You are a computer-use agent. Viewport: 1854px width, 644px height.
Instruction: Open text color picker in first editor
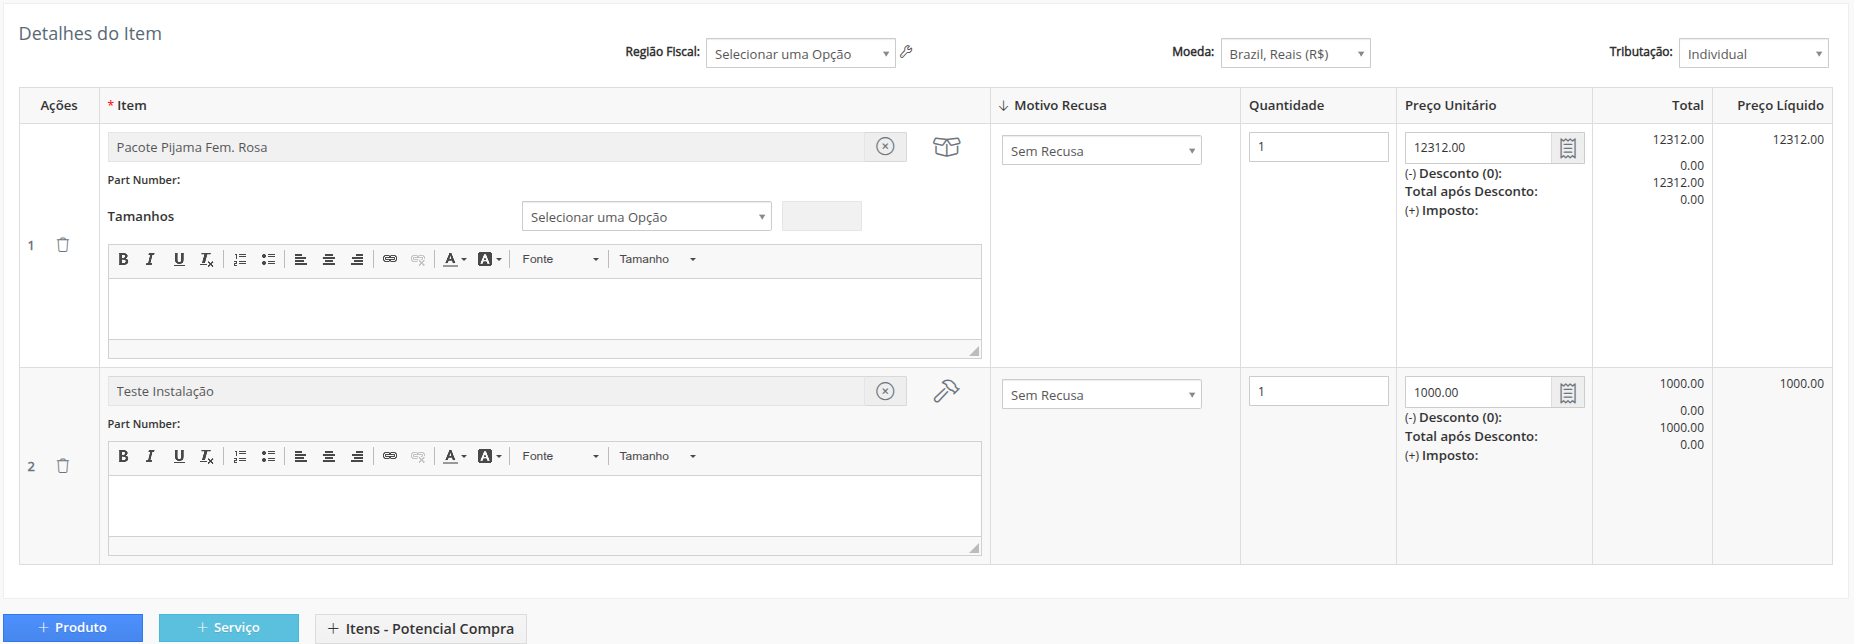455,259
